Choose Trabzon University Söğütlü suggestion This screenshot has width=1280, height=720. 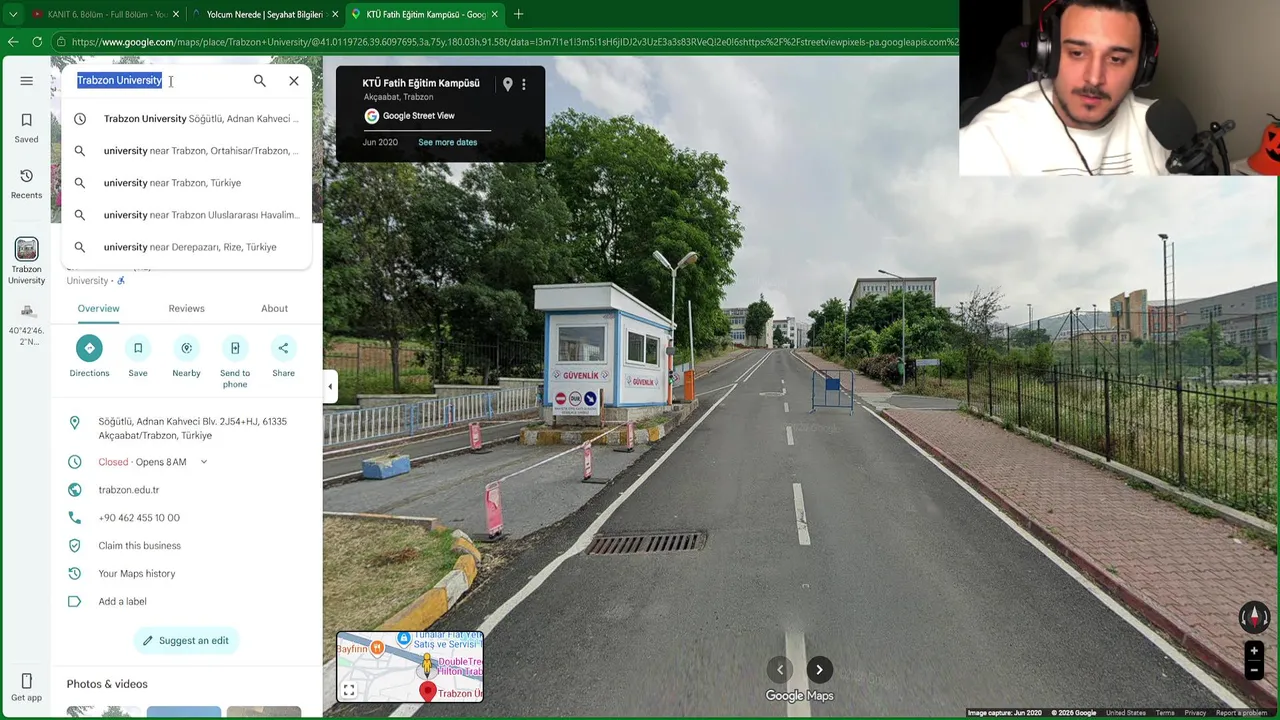click(x=187, y=119)
